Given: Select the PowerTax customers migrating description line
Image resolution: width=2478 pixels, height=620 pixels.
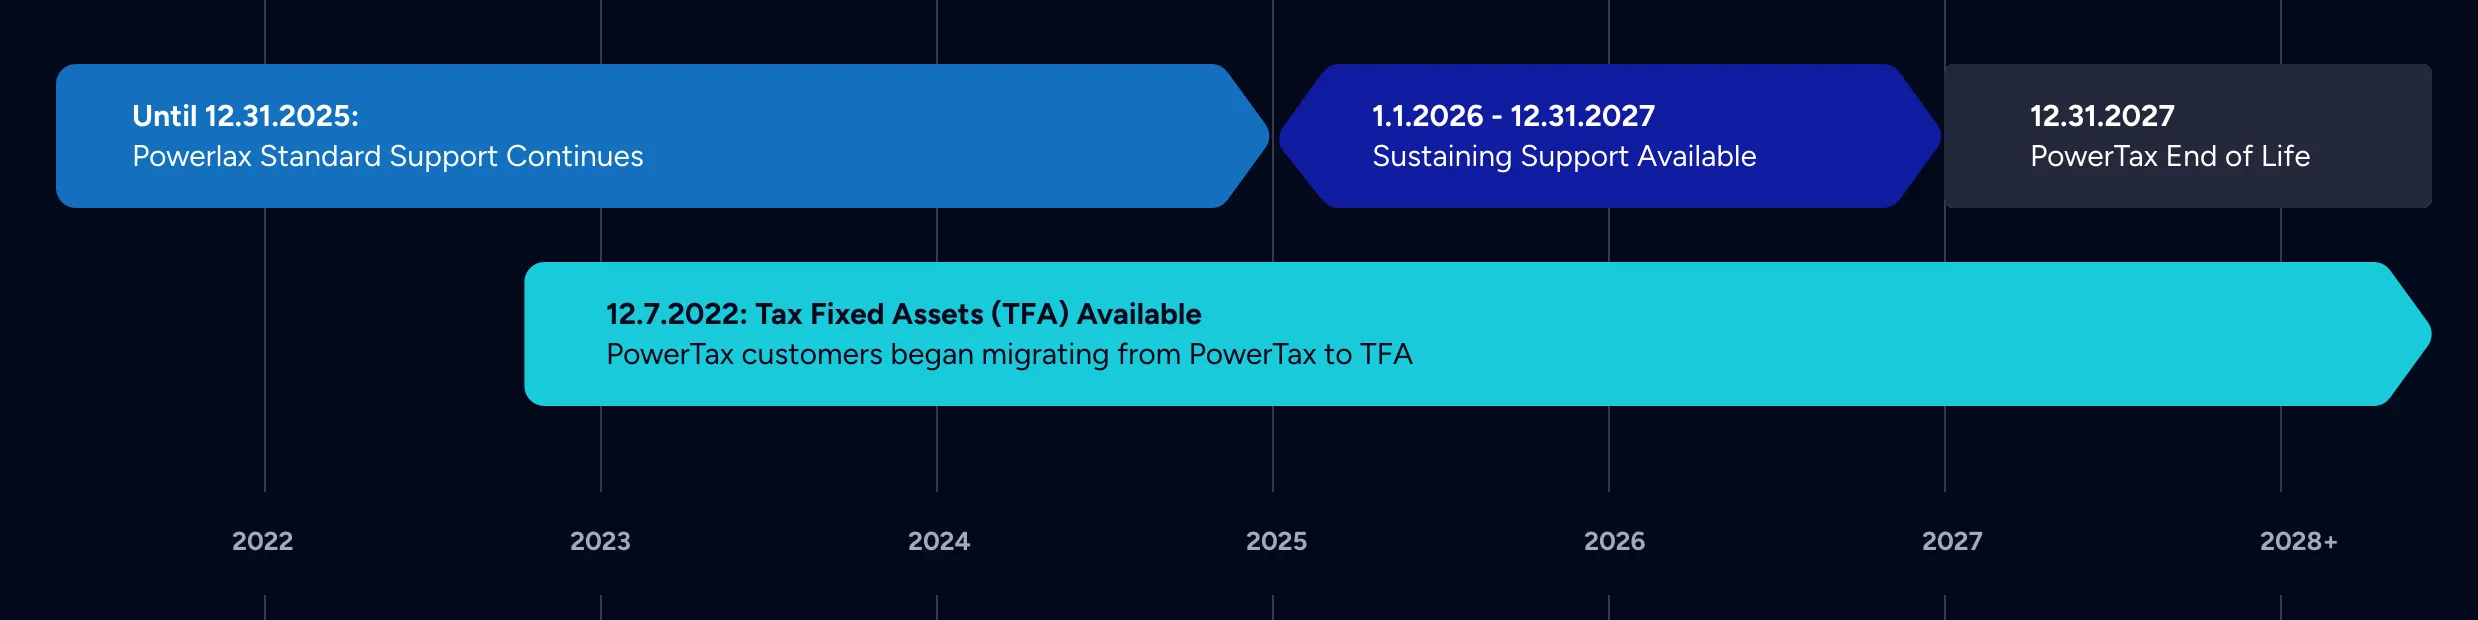Looking at the screenshot, I should click(x=1009, y=354).
